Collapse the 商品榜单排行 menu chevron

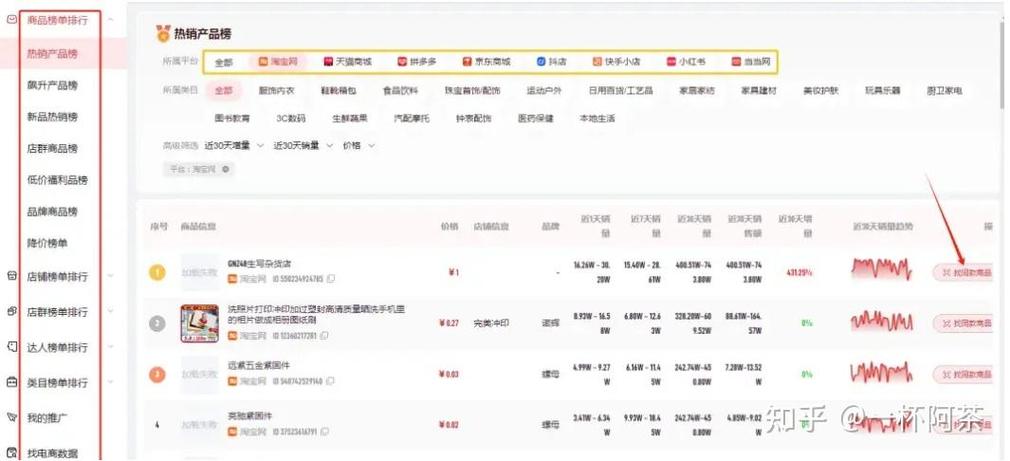[x=111, y=20]
